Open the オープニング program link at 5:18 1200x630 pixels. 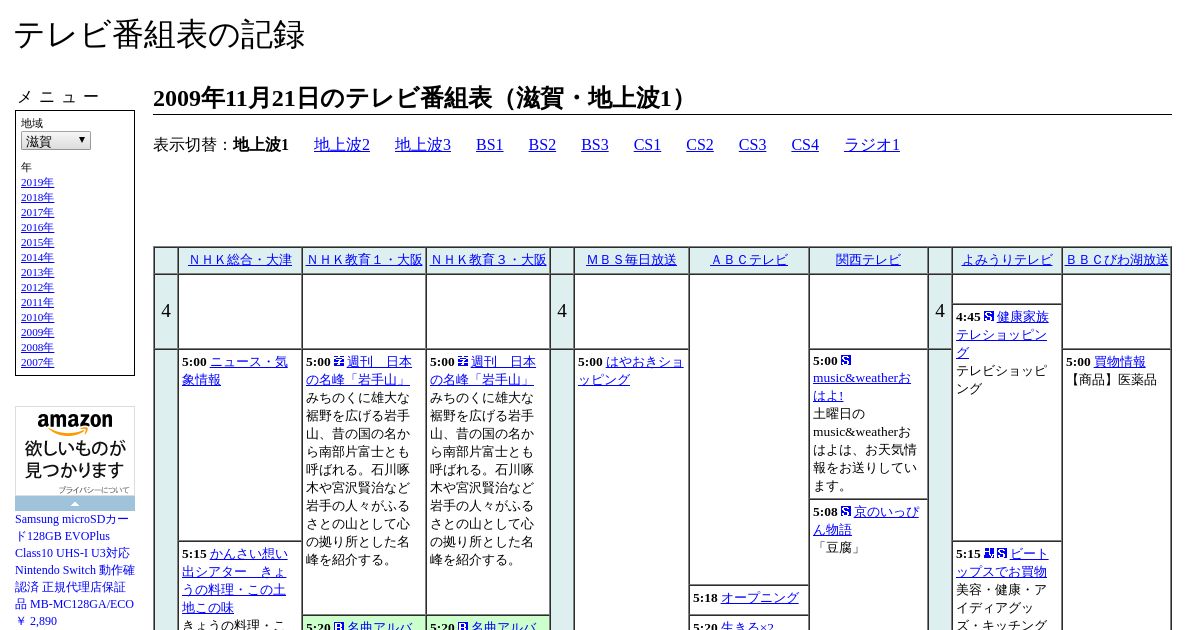pos(760,598)
